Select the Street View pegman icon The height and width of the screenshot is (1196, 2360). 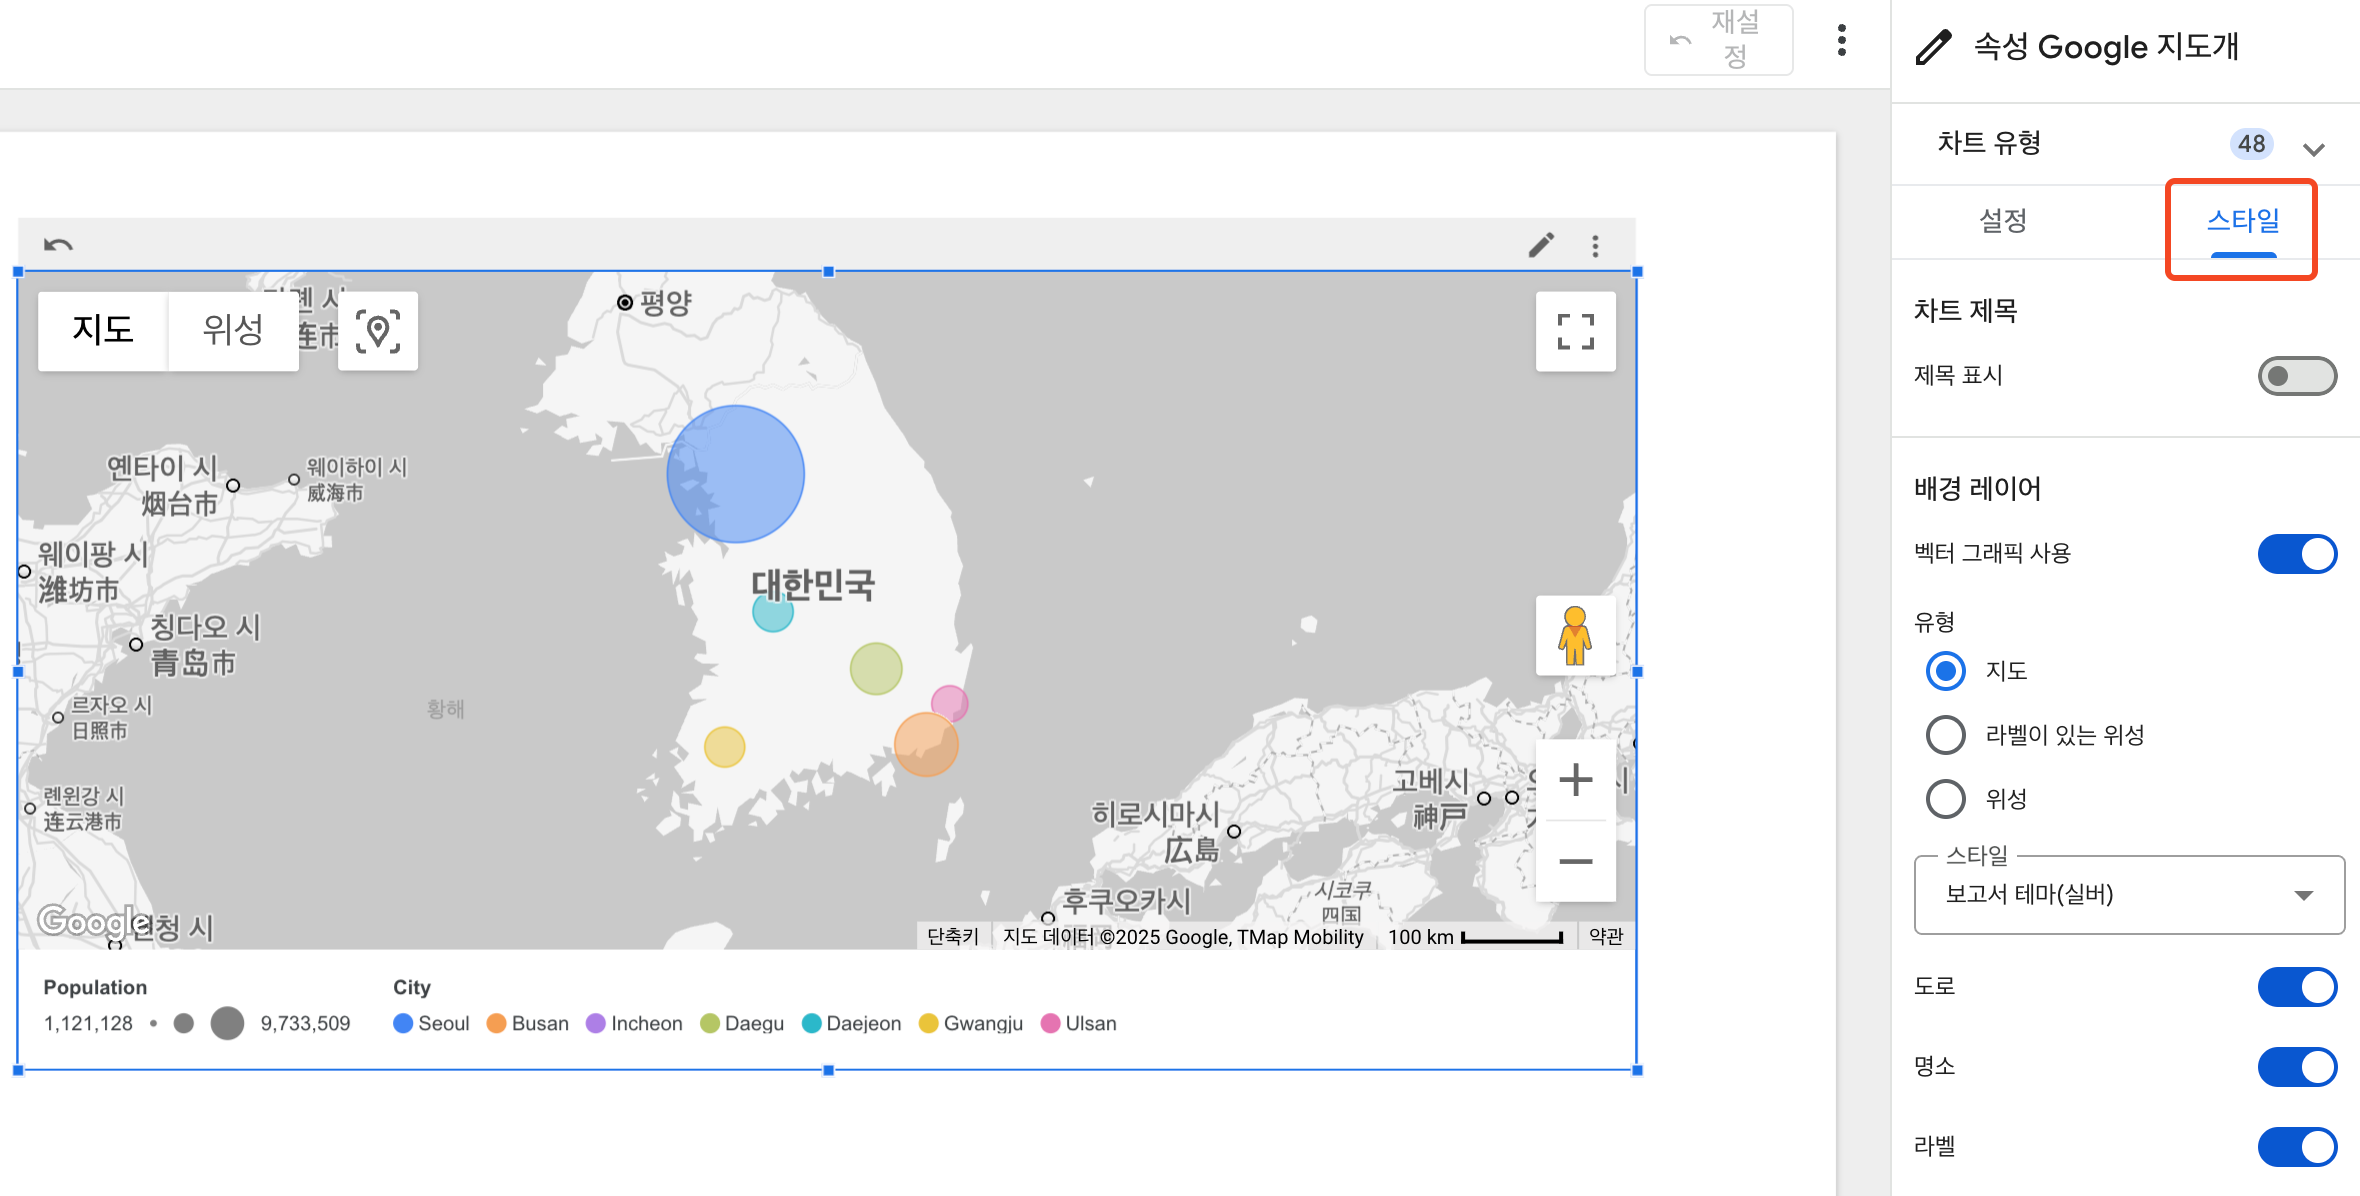coord(1576,634)
